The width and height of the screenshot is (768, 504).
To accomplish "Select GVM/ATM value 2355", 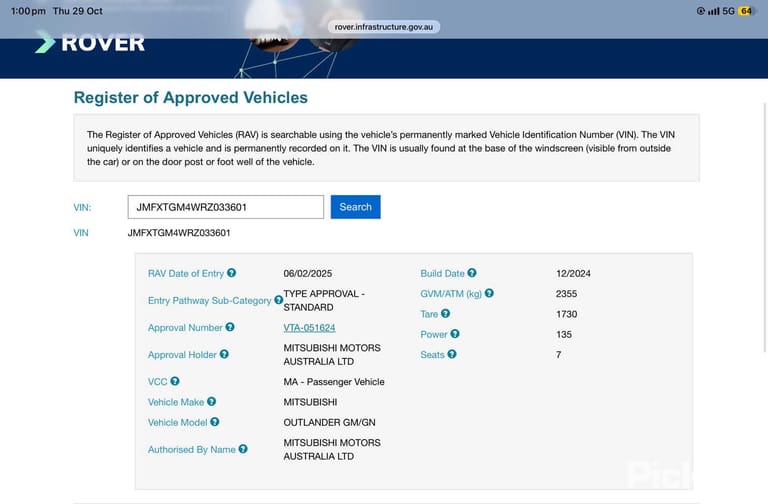I will pyautogui.click(x=566, y=293).
